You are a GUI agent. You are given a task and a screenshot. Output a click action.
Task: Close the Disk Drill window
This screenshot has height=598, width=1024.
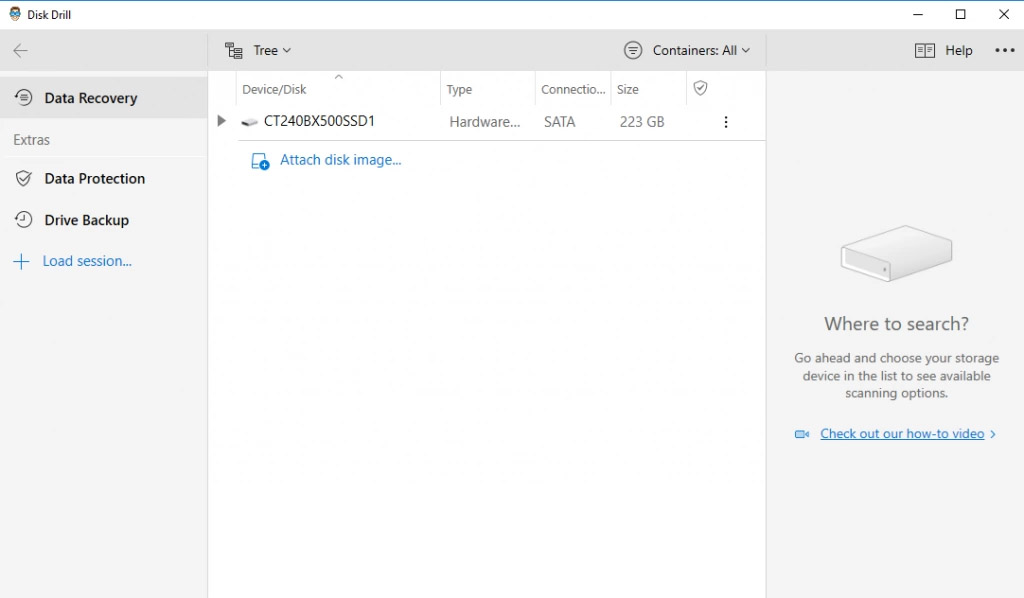pyautogui.click(x=1004, y=14)
